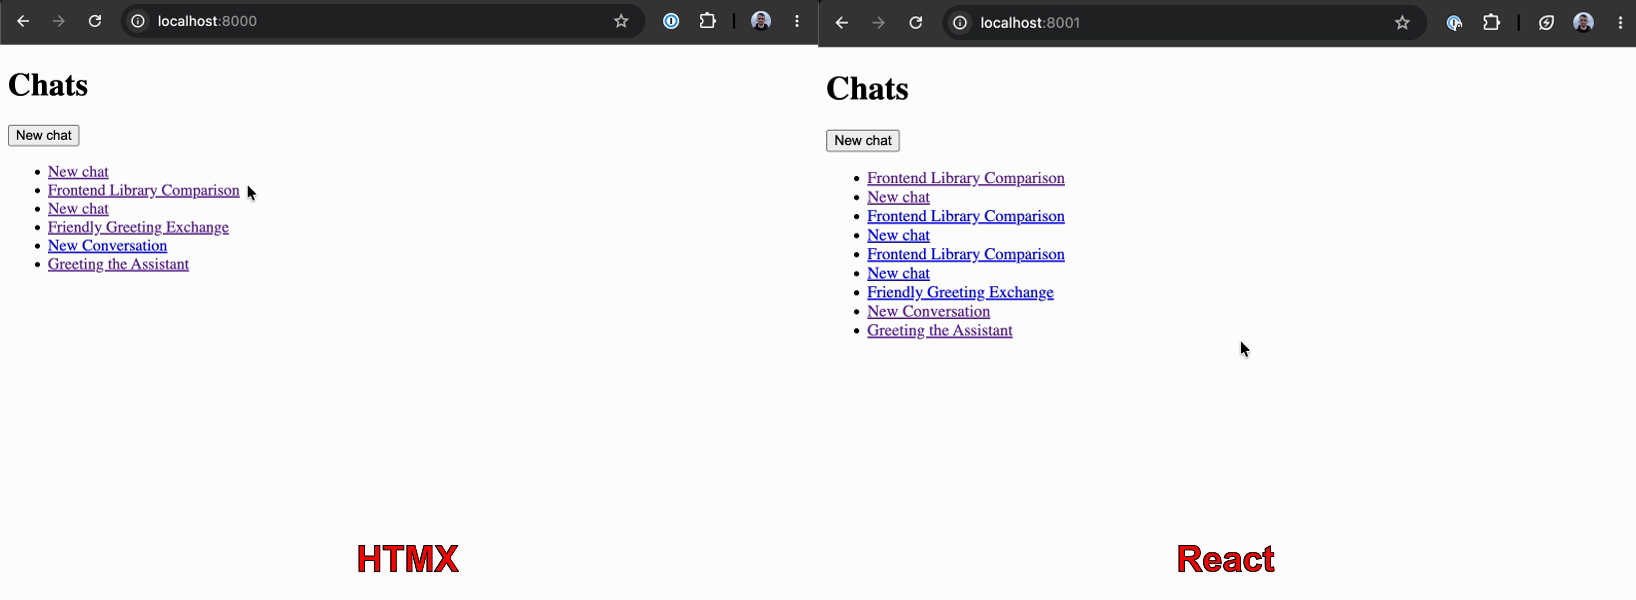Open New Conversation link on localhost:8000 page
1636x600 pixels.
[x=107, y=245]
